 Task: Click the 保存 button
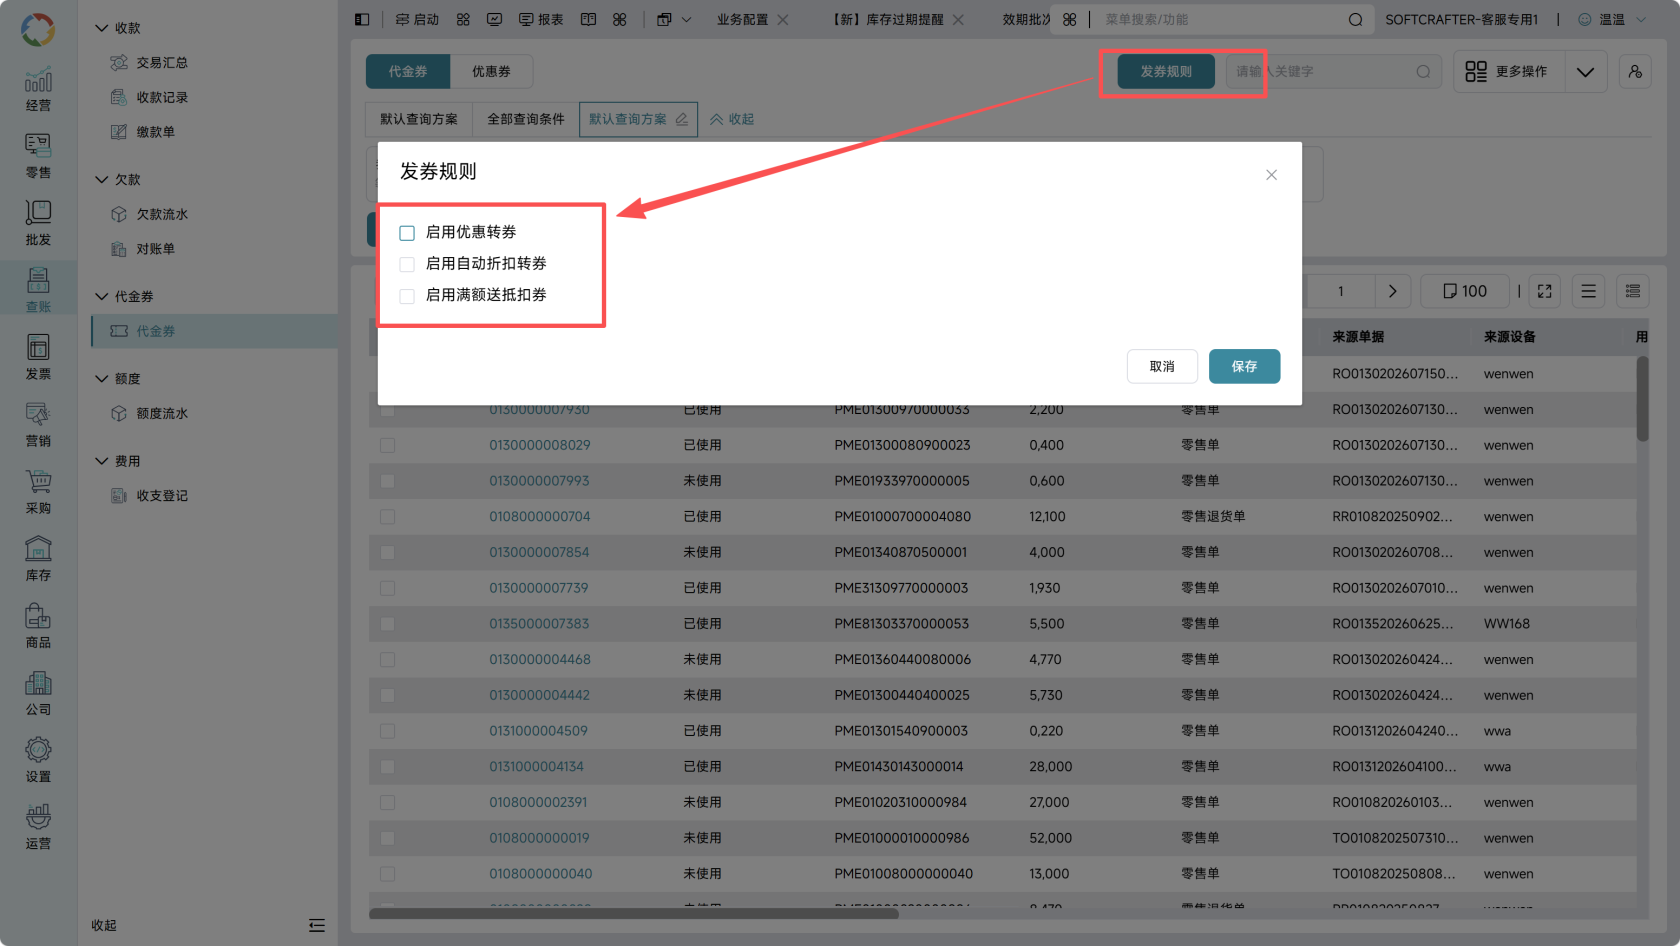1244,366
